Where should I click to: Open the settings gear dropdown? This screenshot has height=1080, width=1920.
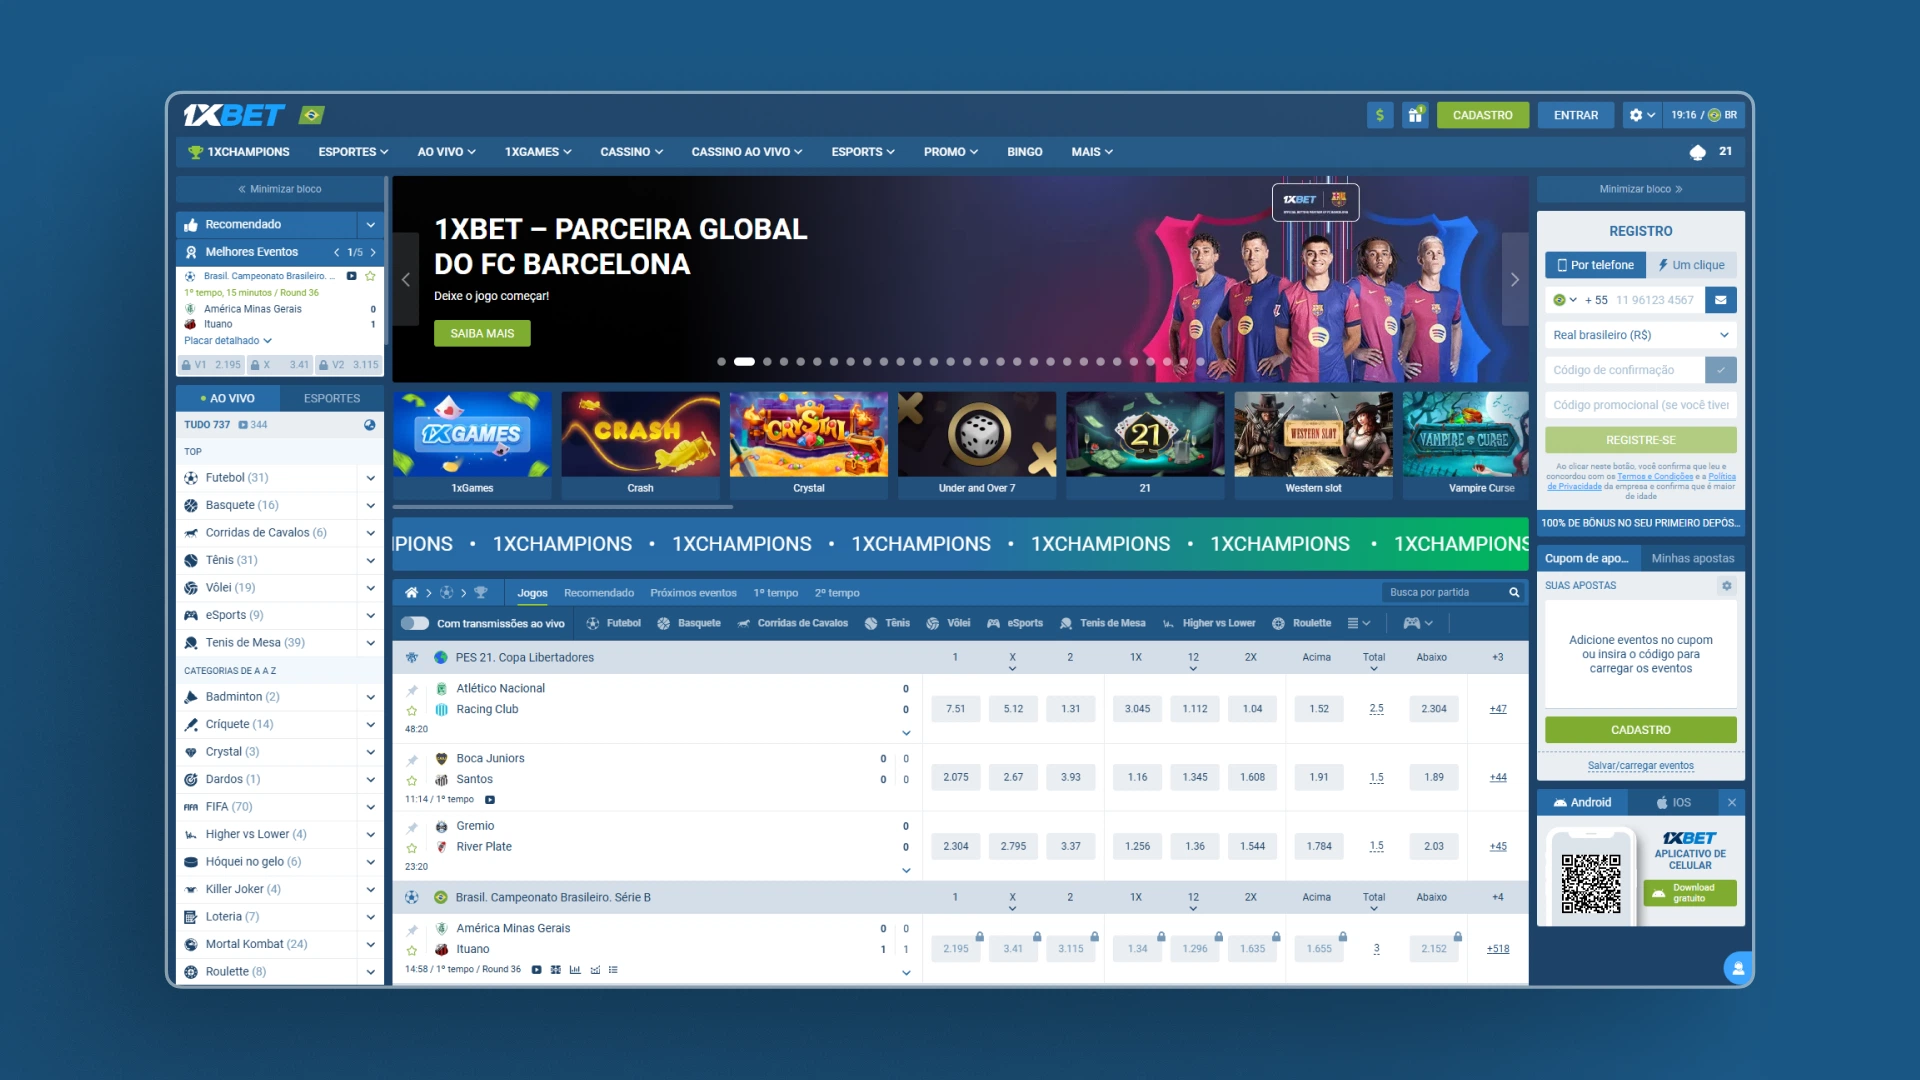1642,115
